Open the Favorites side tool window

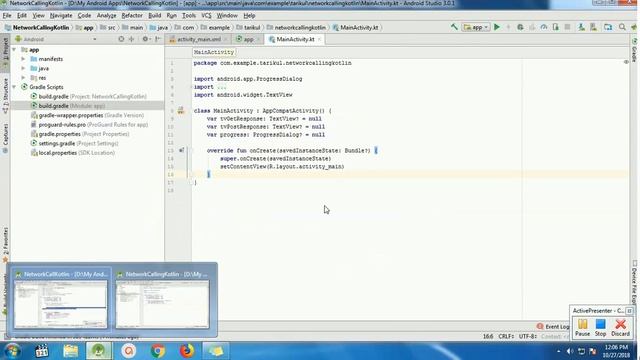click(x=5, y=245)
